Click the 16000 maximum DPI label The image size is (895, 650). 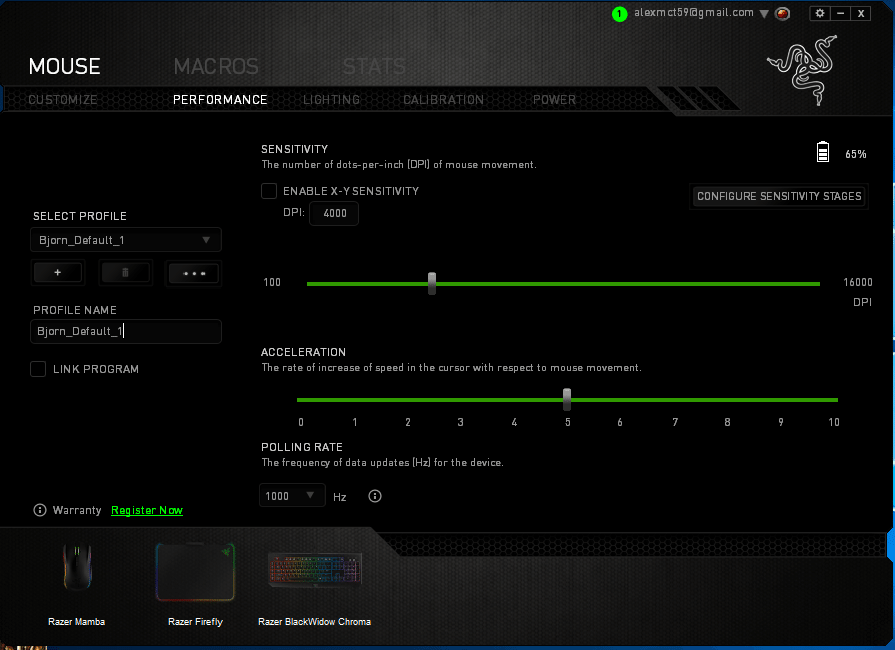click(858, 282)
